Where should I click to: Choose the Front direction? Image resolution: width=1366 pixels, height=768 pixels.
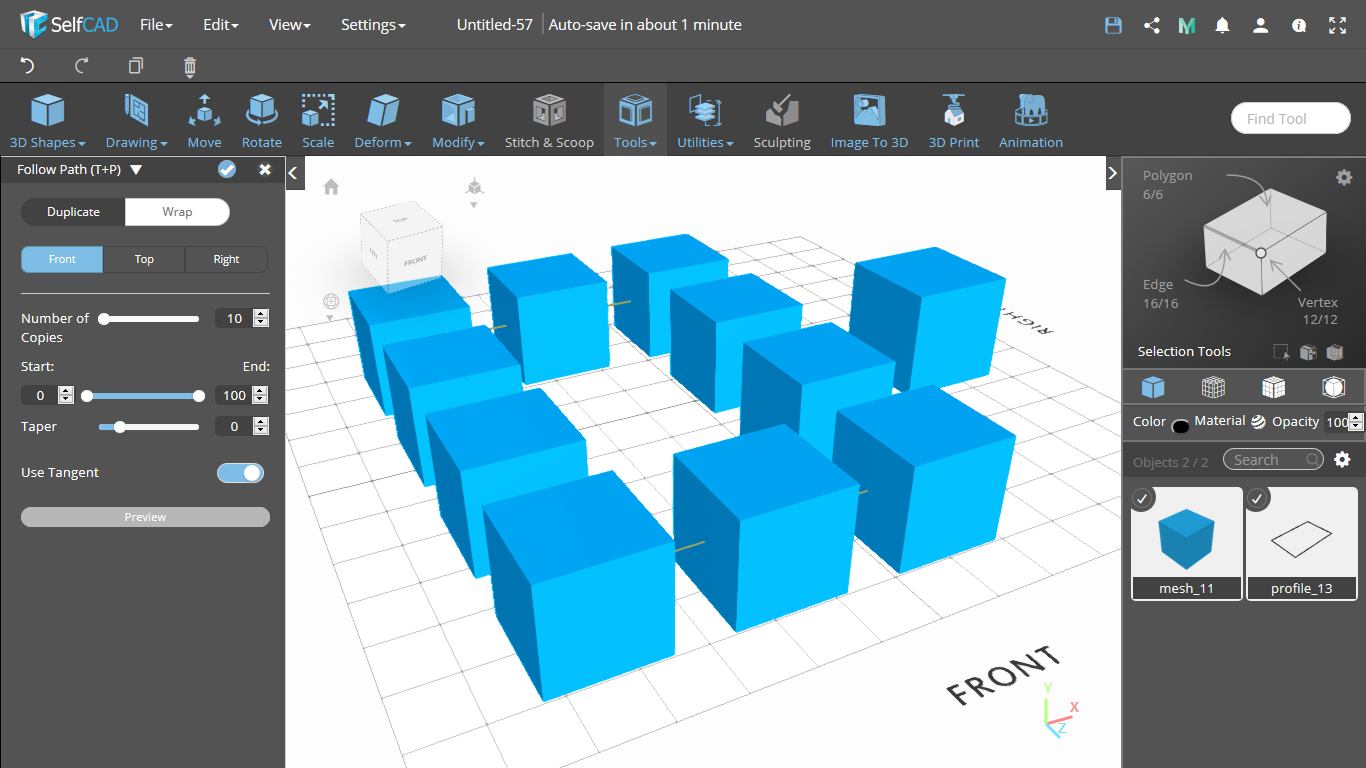(62, 259)
